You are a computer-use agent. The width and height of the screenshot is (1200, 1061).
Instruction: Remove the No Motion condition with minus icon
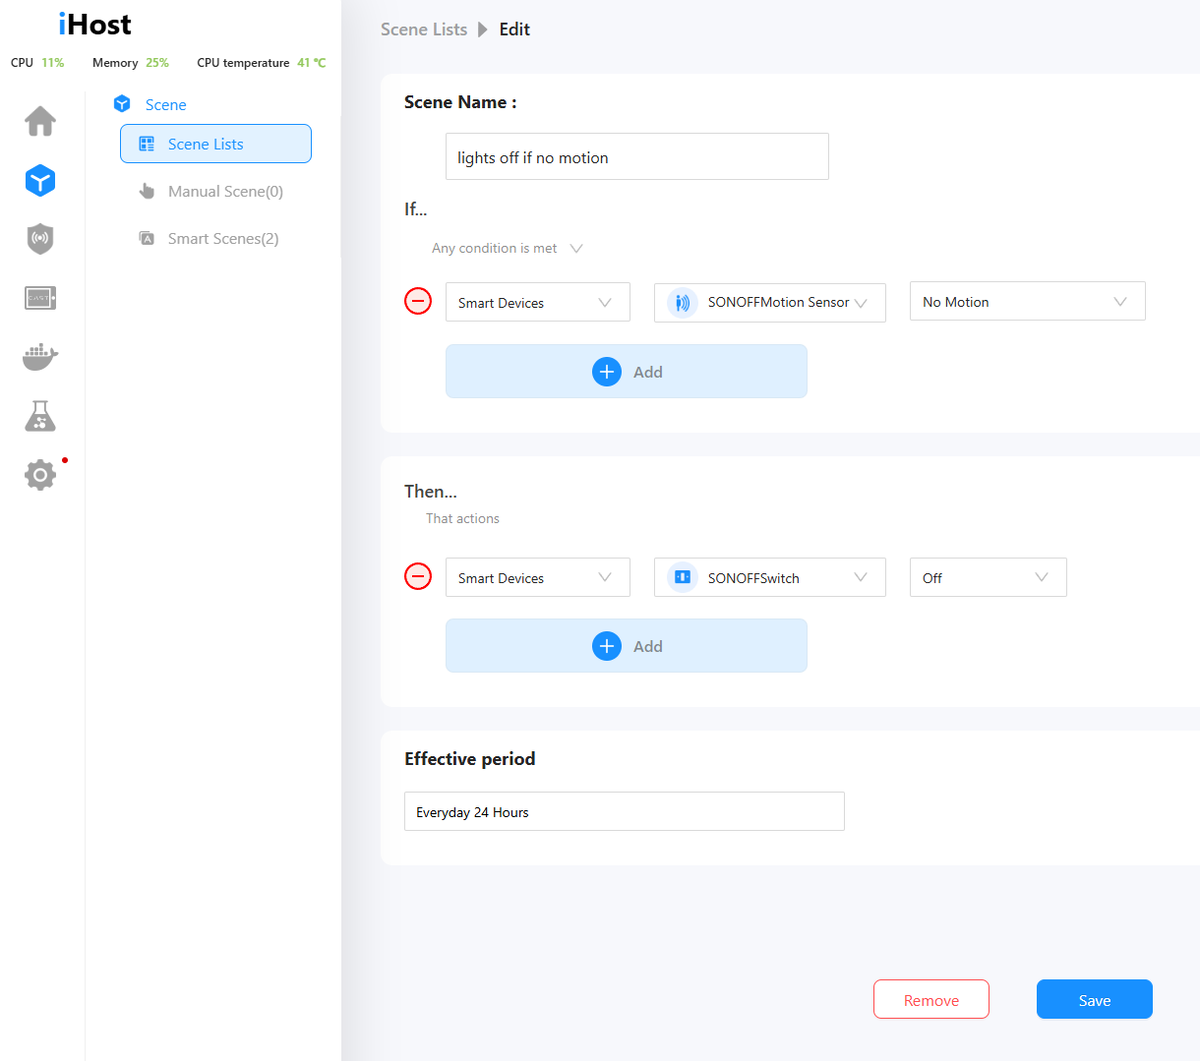(418, 300)
